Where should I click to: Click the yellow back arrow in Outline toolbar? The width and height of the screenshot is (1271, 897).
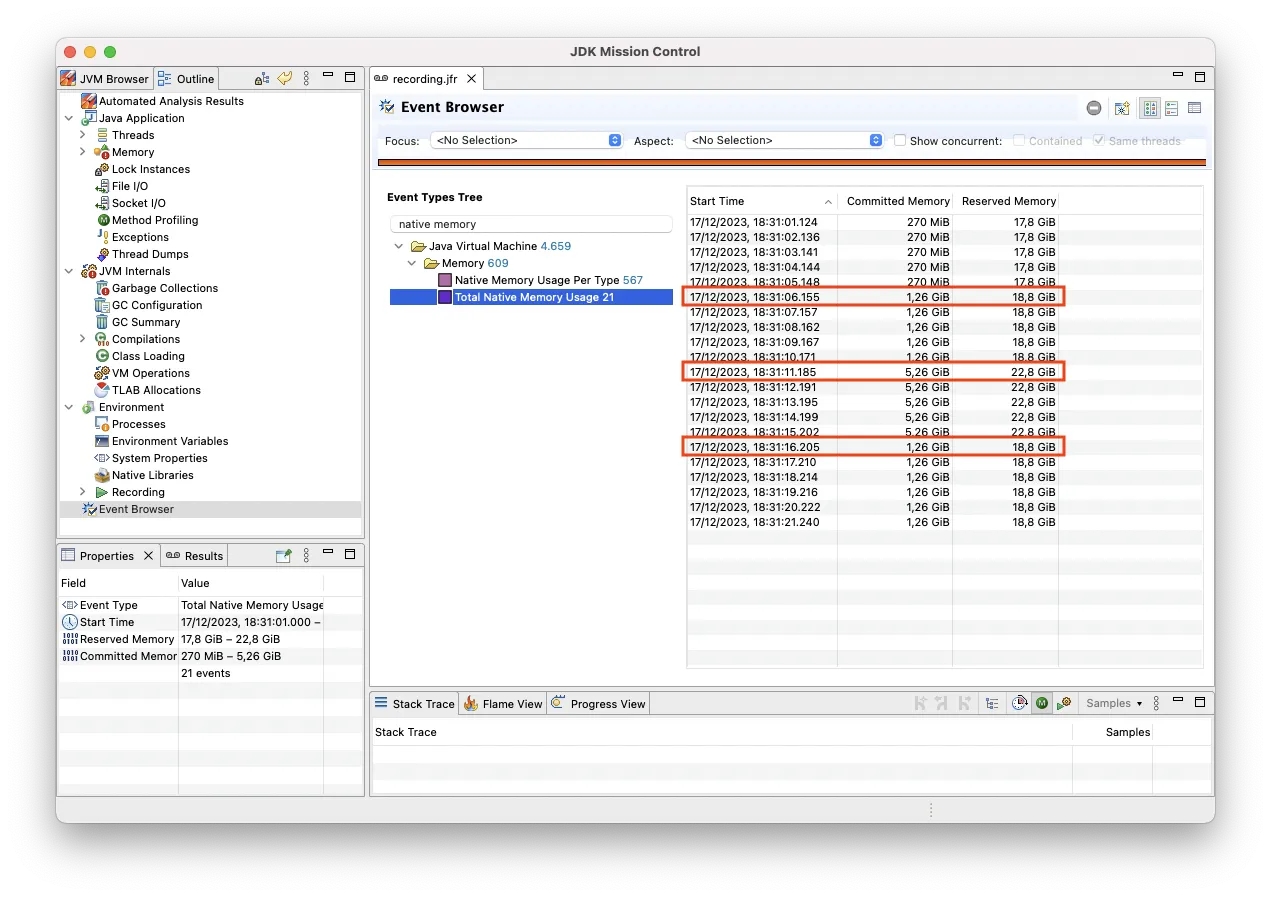pyautogui.click(x=285, y=78)
